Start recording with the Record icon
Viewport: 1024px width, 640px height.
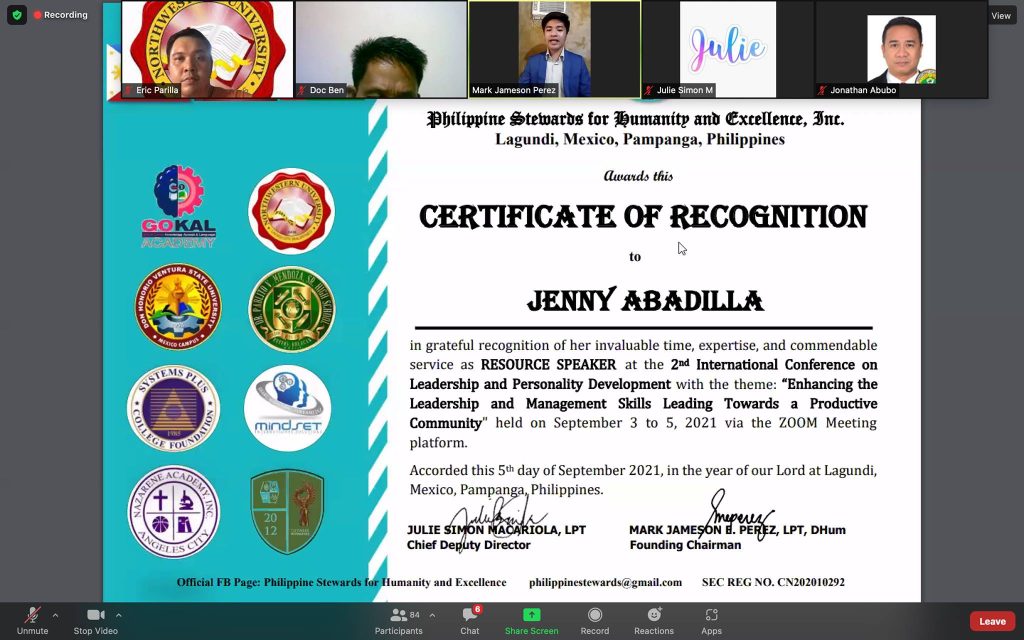pos(595,615)
